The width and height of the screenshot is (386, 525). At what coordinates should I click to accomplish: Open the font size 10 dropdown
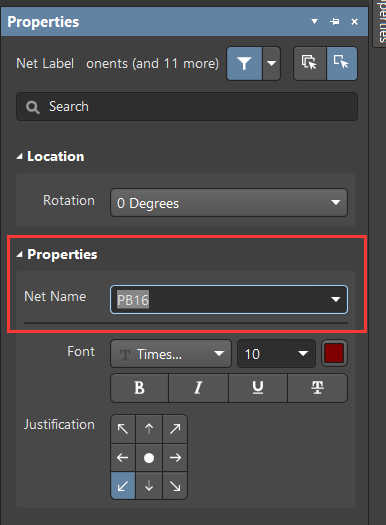tap(276, 354)
